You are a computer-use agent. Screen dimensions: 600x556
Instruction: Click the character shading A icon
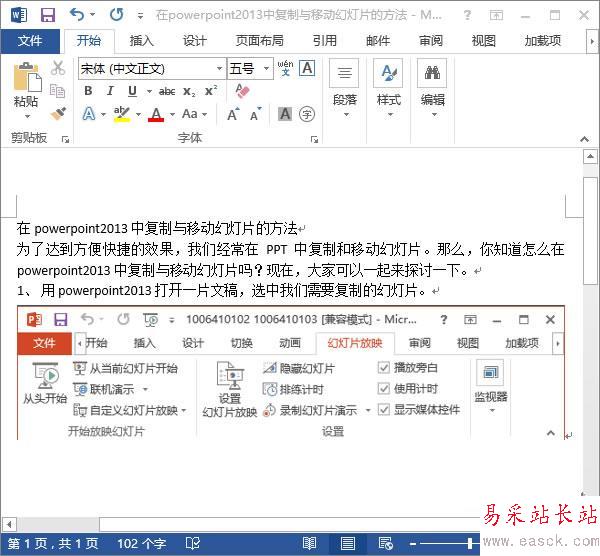pyautogui.click(x=285, y=114)
